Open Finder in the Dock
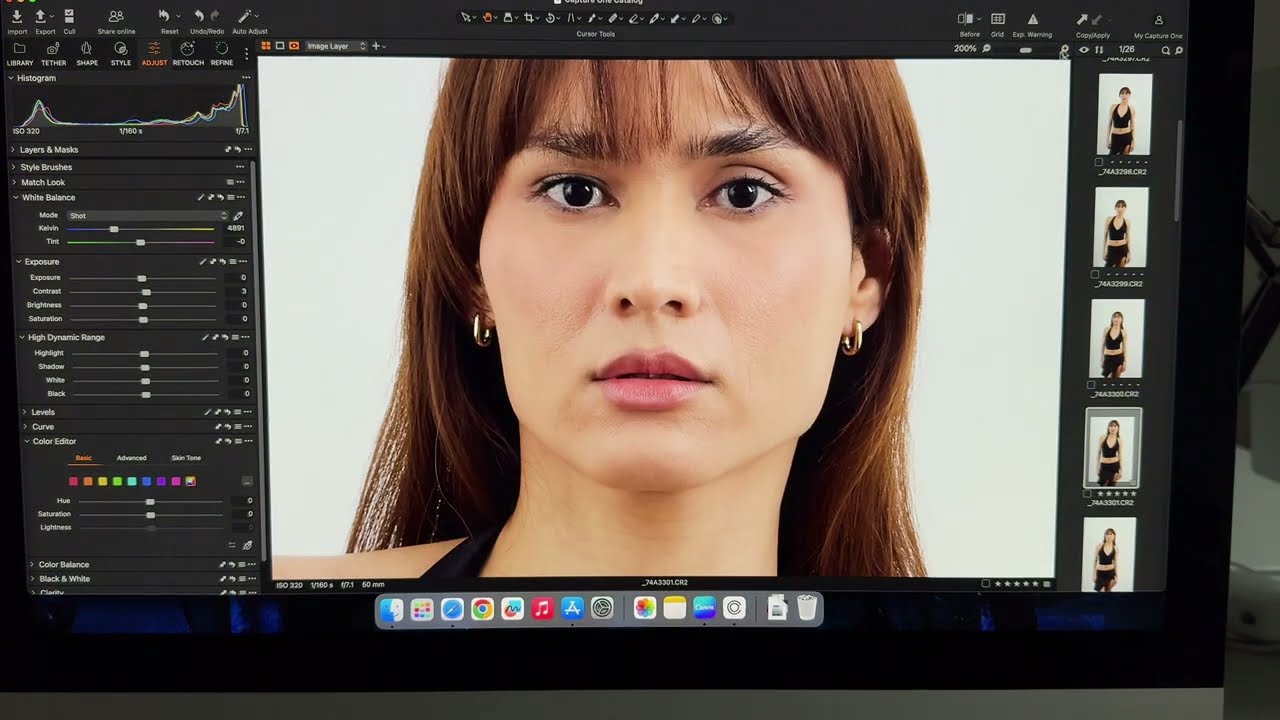 (x=392, y=608)
